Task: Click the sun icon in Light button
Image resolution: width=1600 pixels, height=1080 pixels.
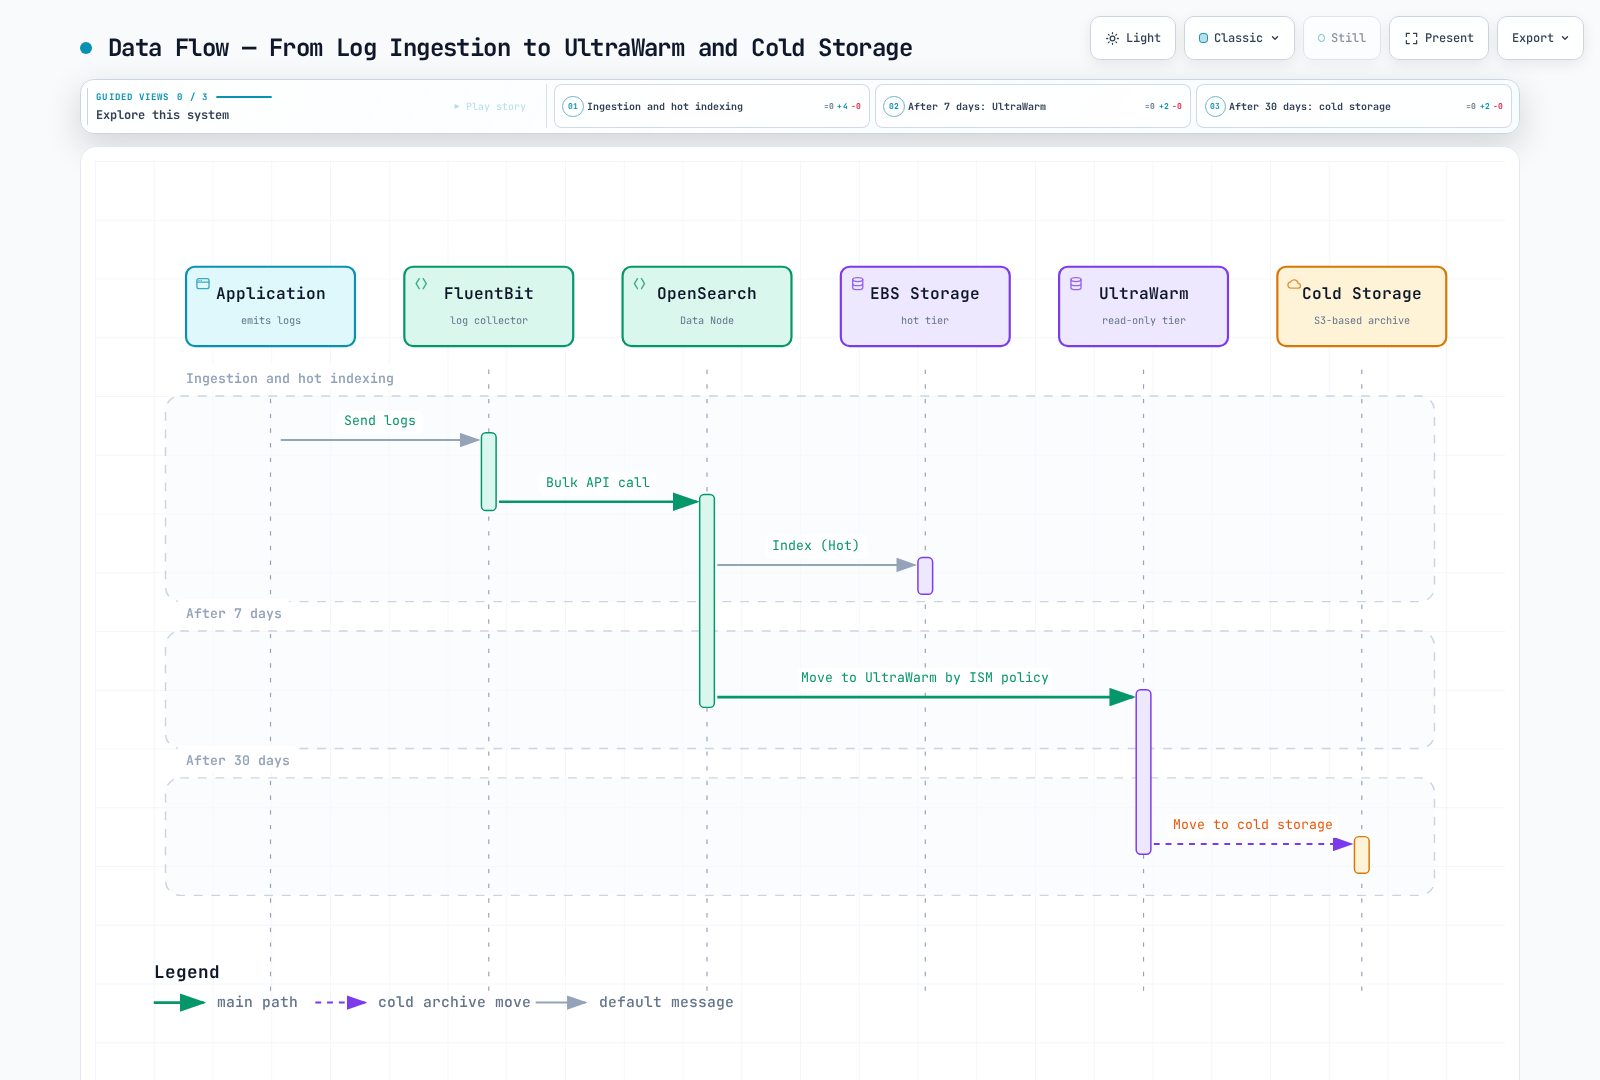Action: coord(1112,38)
